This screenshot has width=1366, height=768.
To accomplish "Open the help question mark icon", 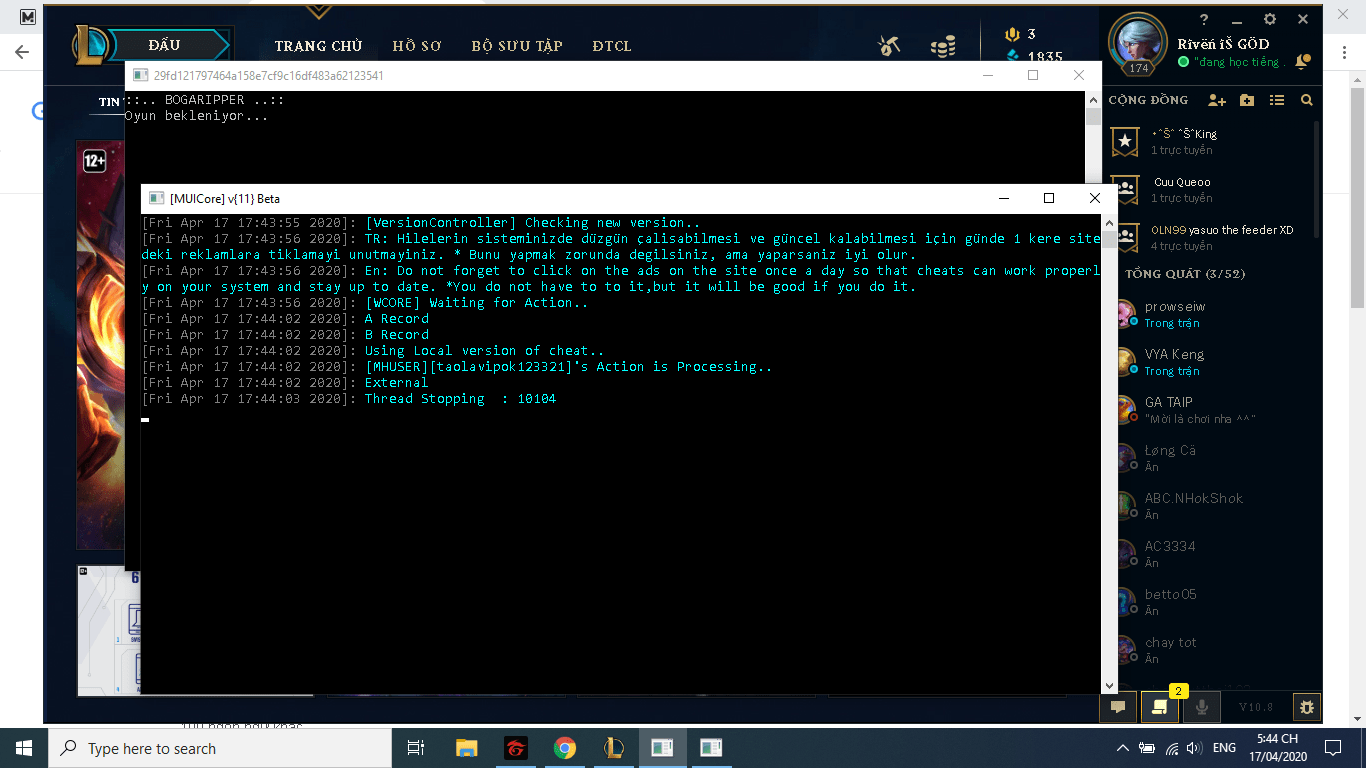I will pos(1204,19).
